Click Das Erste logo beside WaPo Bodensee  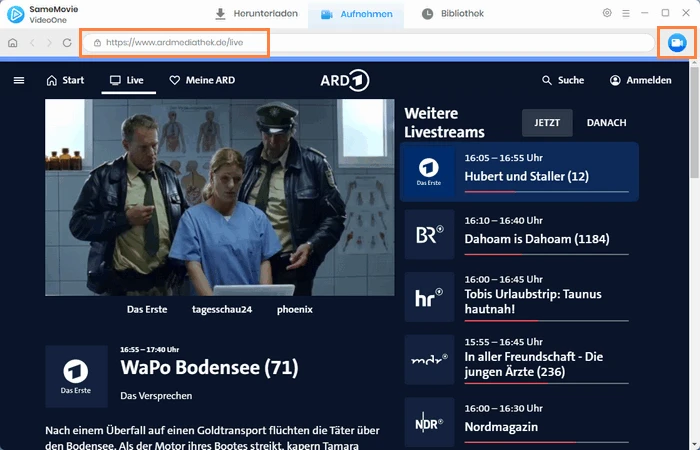[x=76, y=376]
